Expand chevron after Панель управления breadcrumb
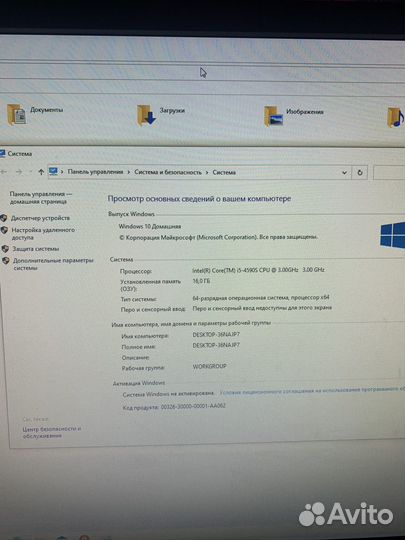 pyautogui.click(x=128, y=172)
